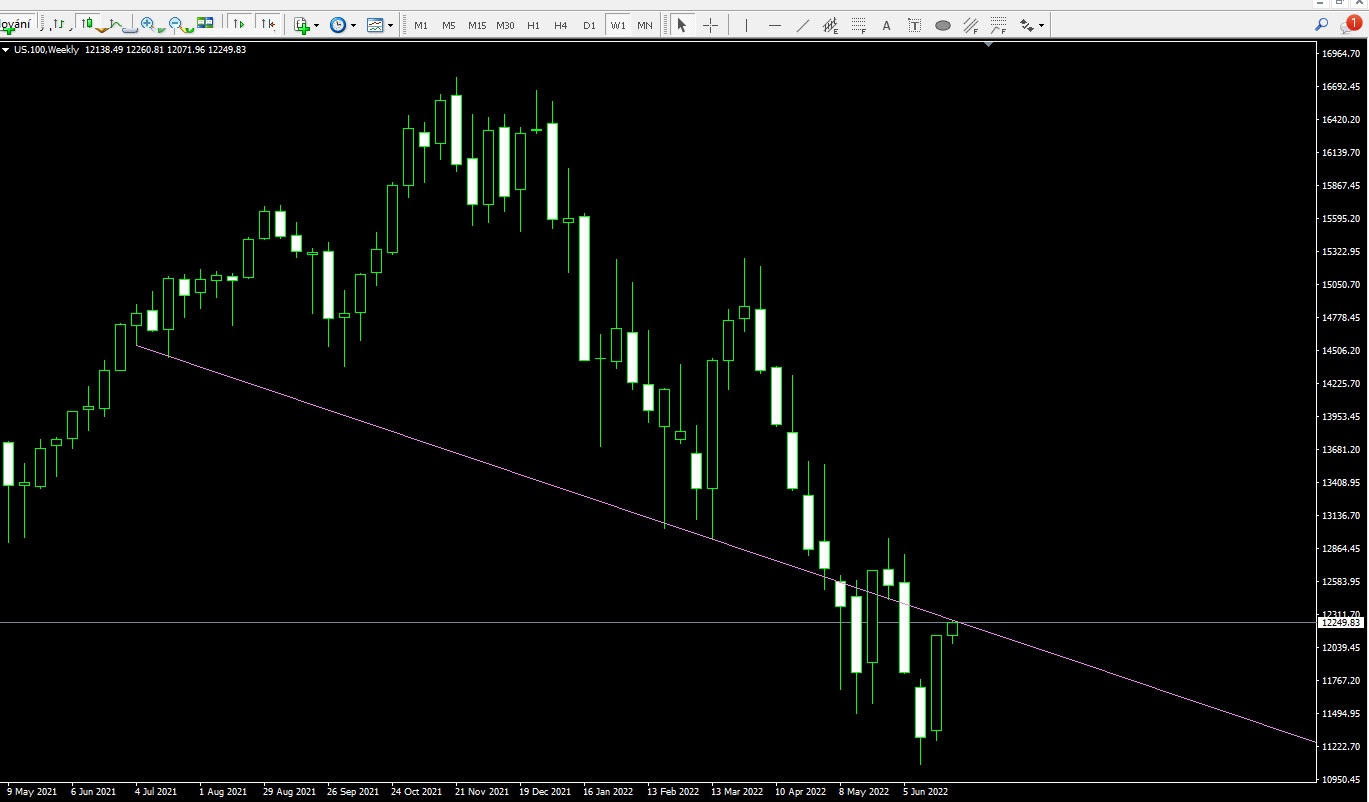Select the equidistant channel tool
This screenshot has height=802, width=1369.
tap(830, 25)
